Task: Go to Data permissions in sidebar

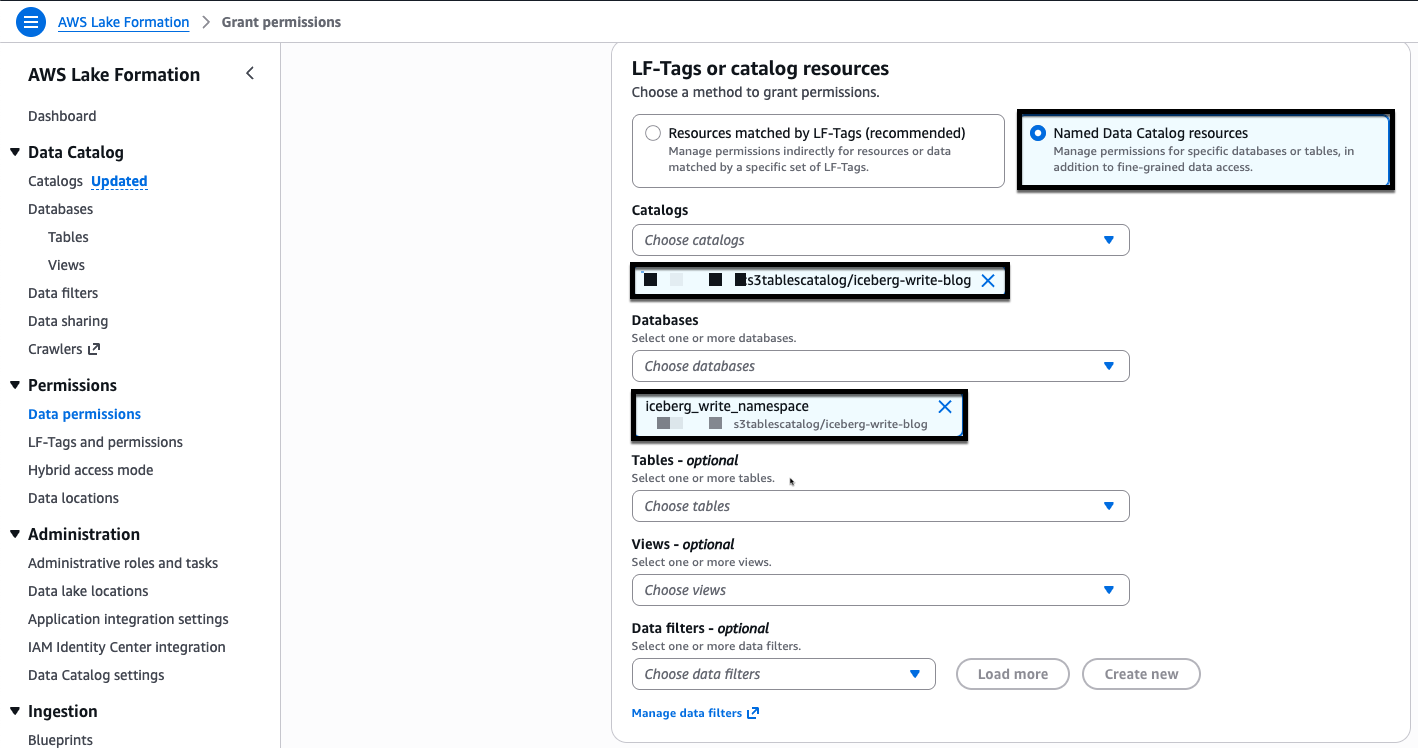Action: pyautogui.click(x=84, y=414)
